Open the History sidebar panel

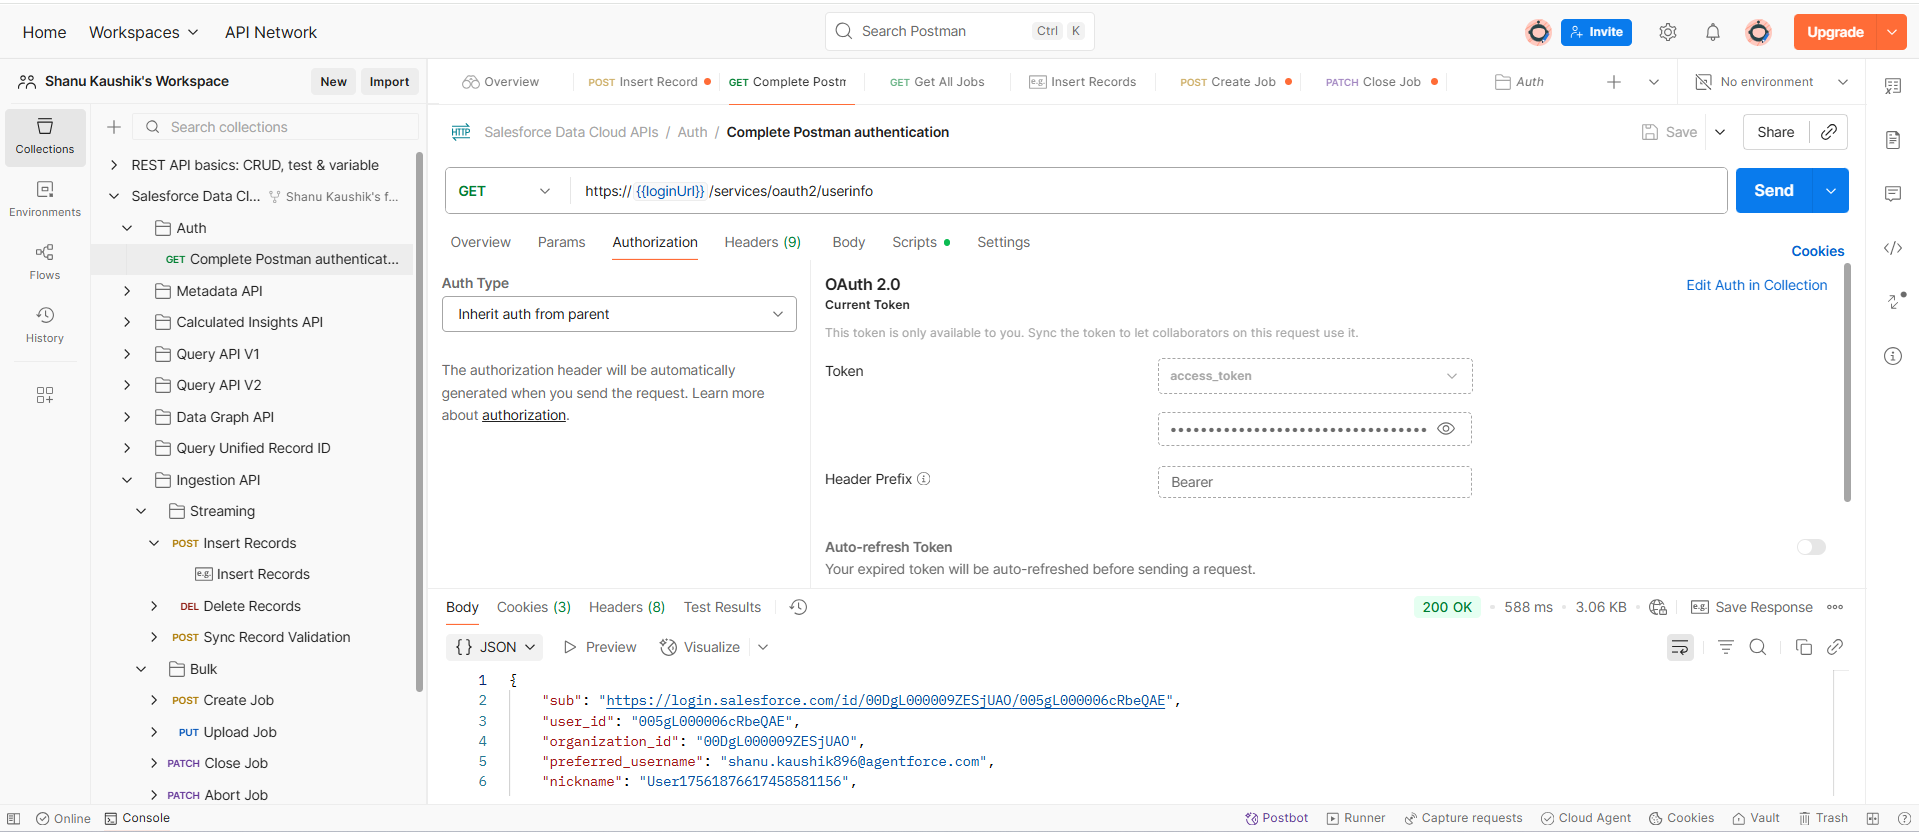[45, 324]
